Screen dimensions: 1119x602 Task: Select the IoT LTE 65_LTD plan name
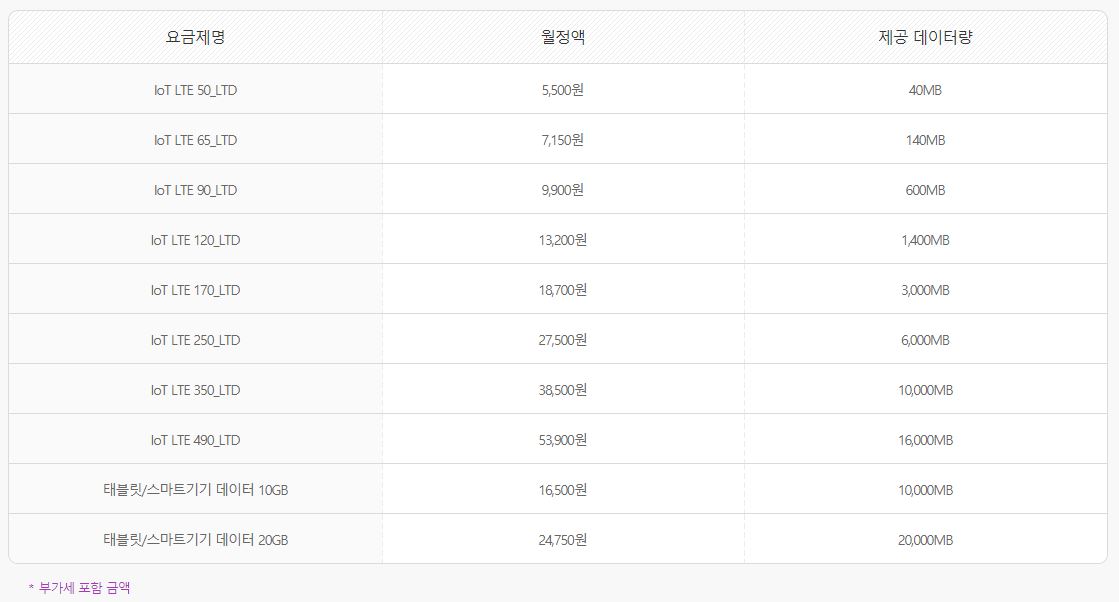pyautogui.click(x=195, y=140)
